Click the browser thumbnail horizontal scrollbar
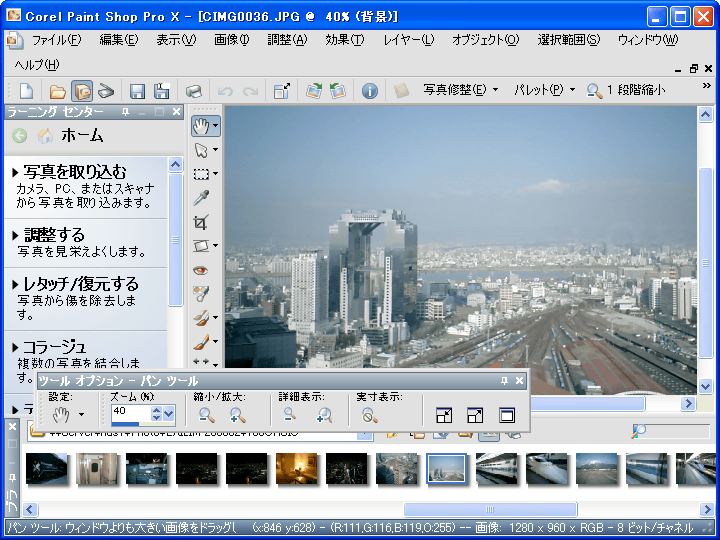 pyautogui.click(x=490, y=509)
